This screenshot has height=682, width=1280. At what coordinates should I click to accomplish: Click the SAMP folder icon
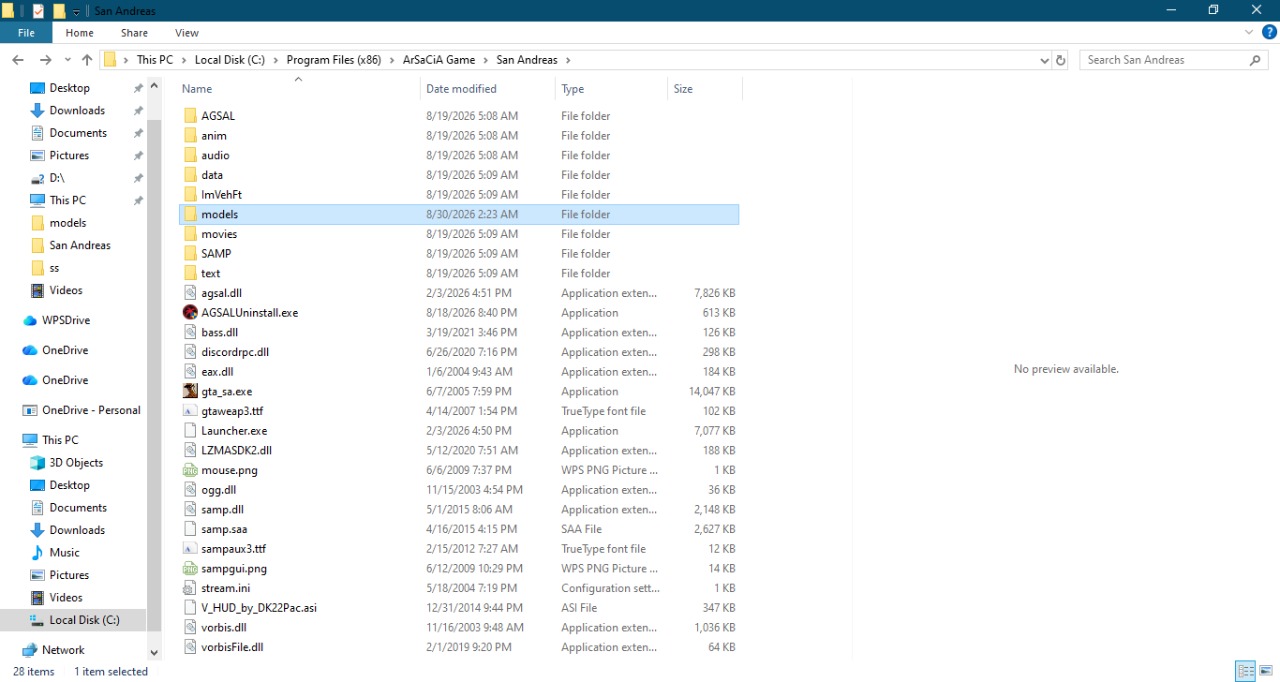pos(191,253)
